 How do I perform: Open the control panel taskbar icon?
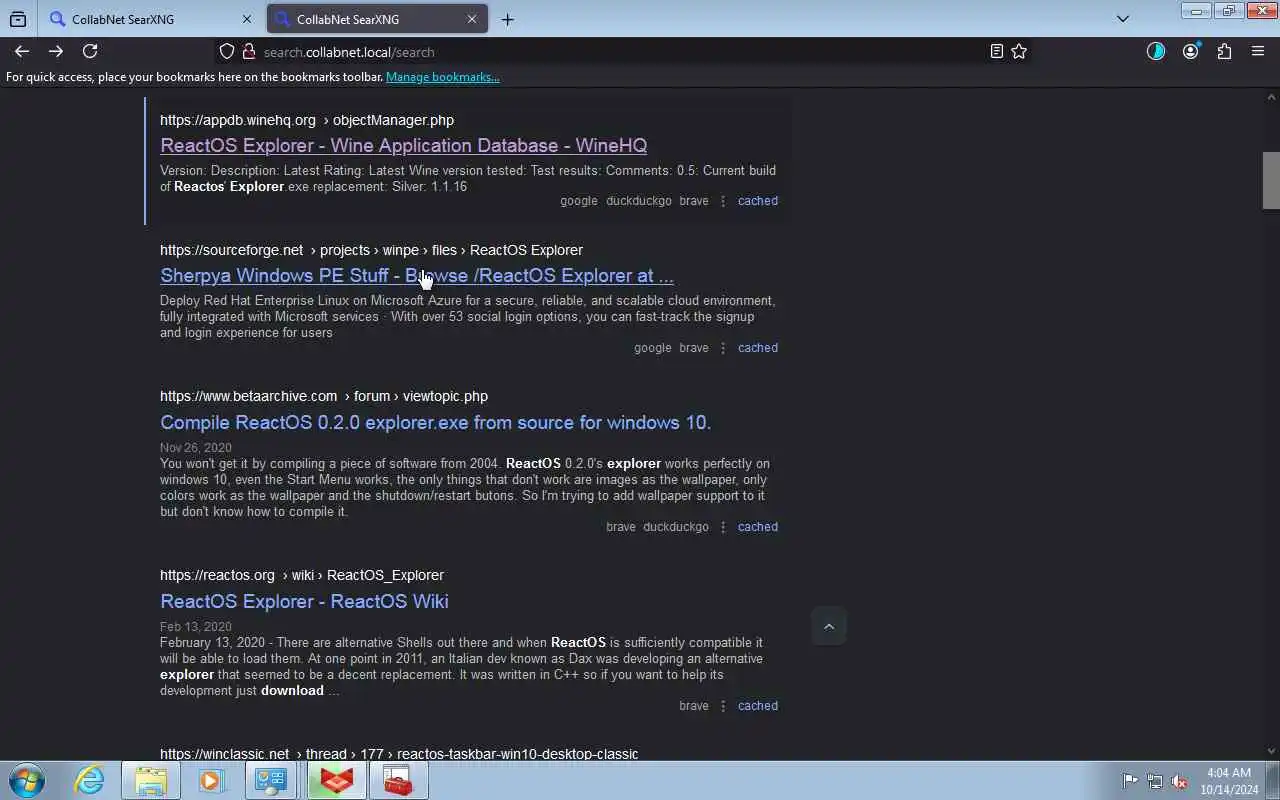tap(271, 780)
